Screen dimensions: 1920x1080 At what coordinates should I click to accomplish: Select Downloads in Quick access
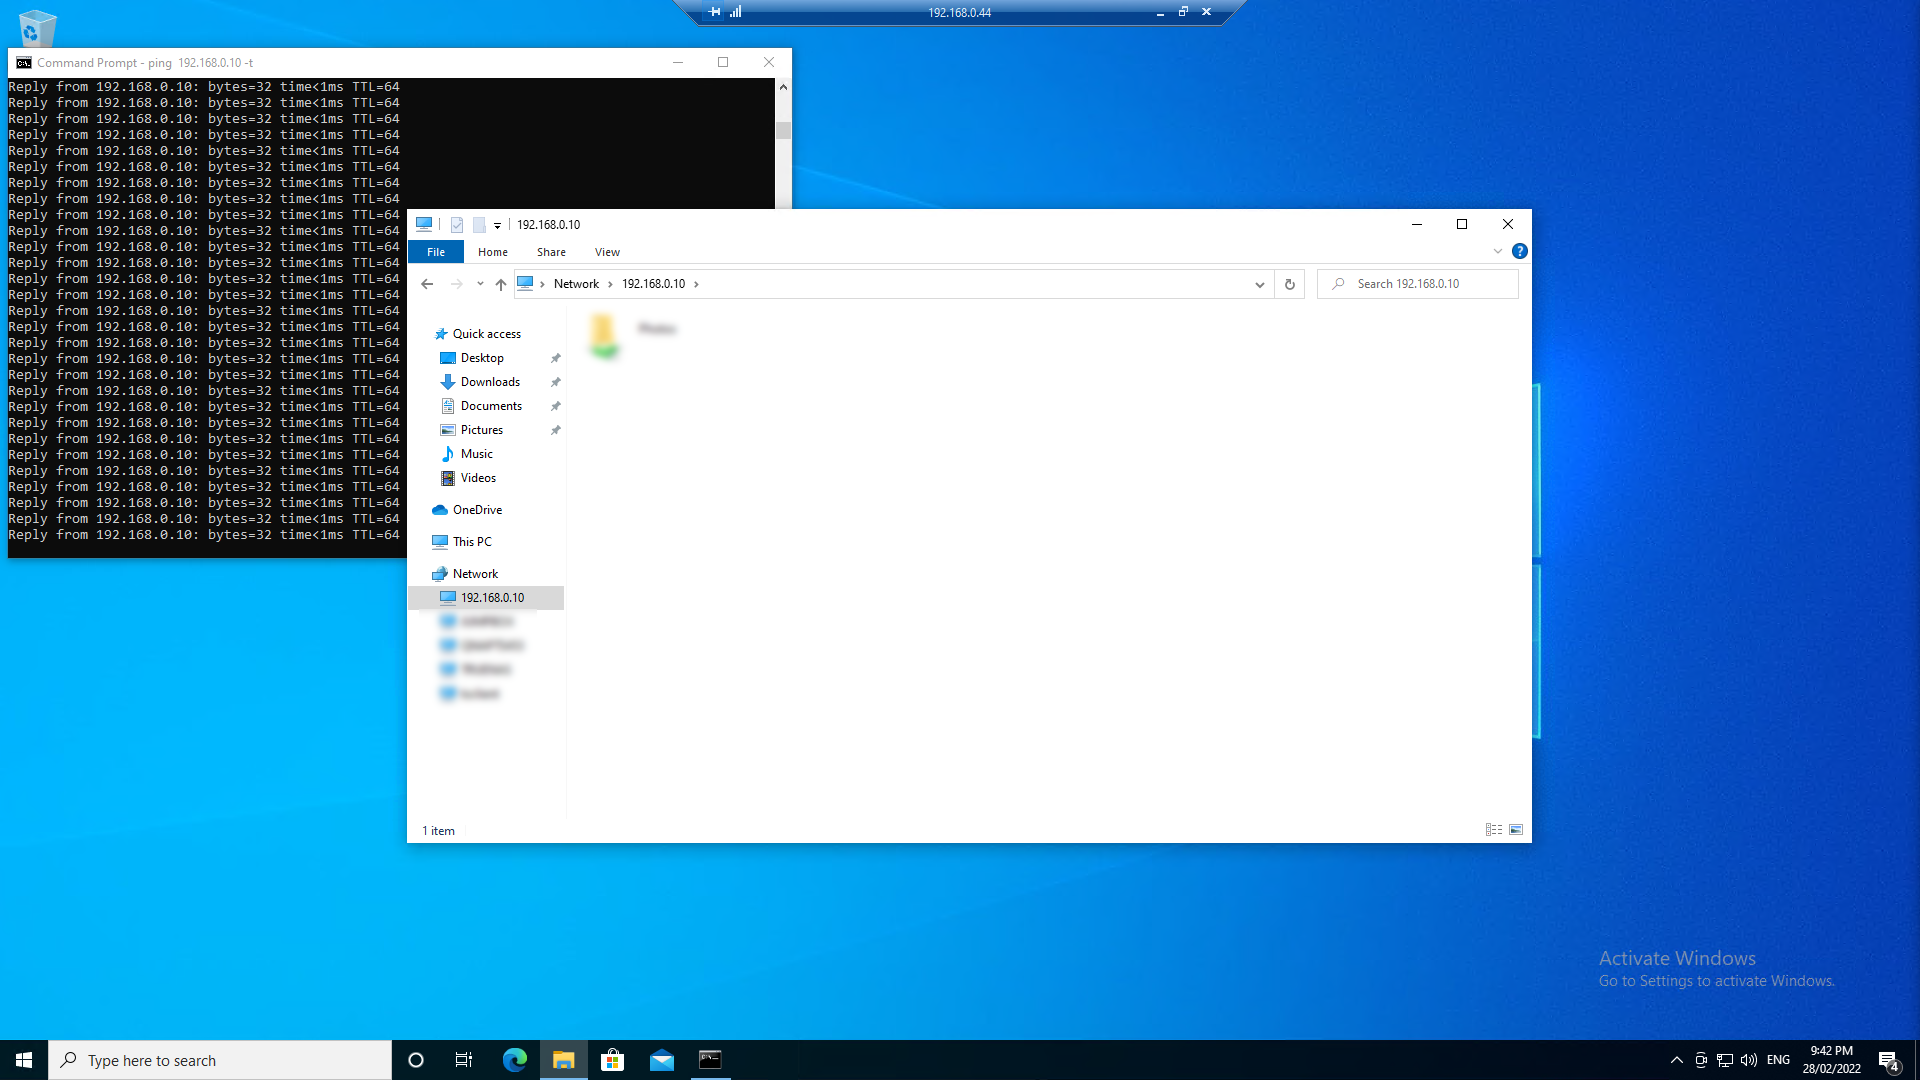(490, 382)
